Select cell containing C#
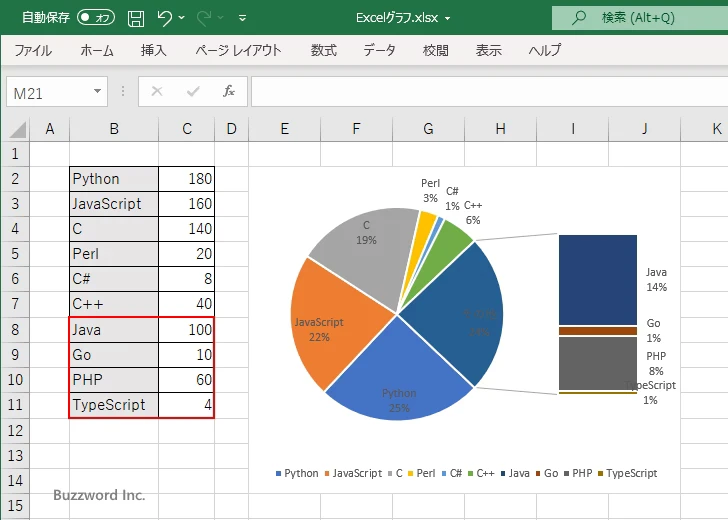The height and width of the screenshot is (520, 728). [x=114, y=279]
